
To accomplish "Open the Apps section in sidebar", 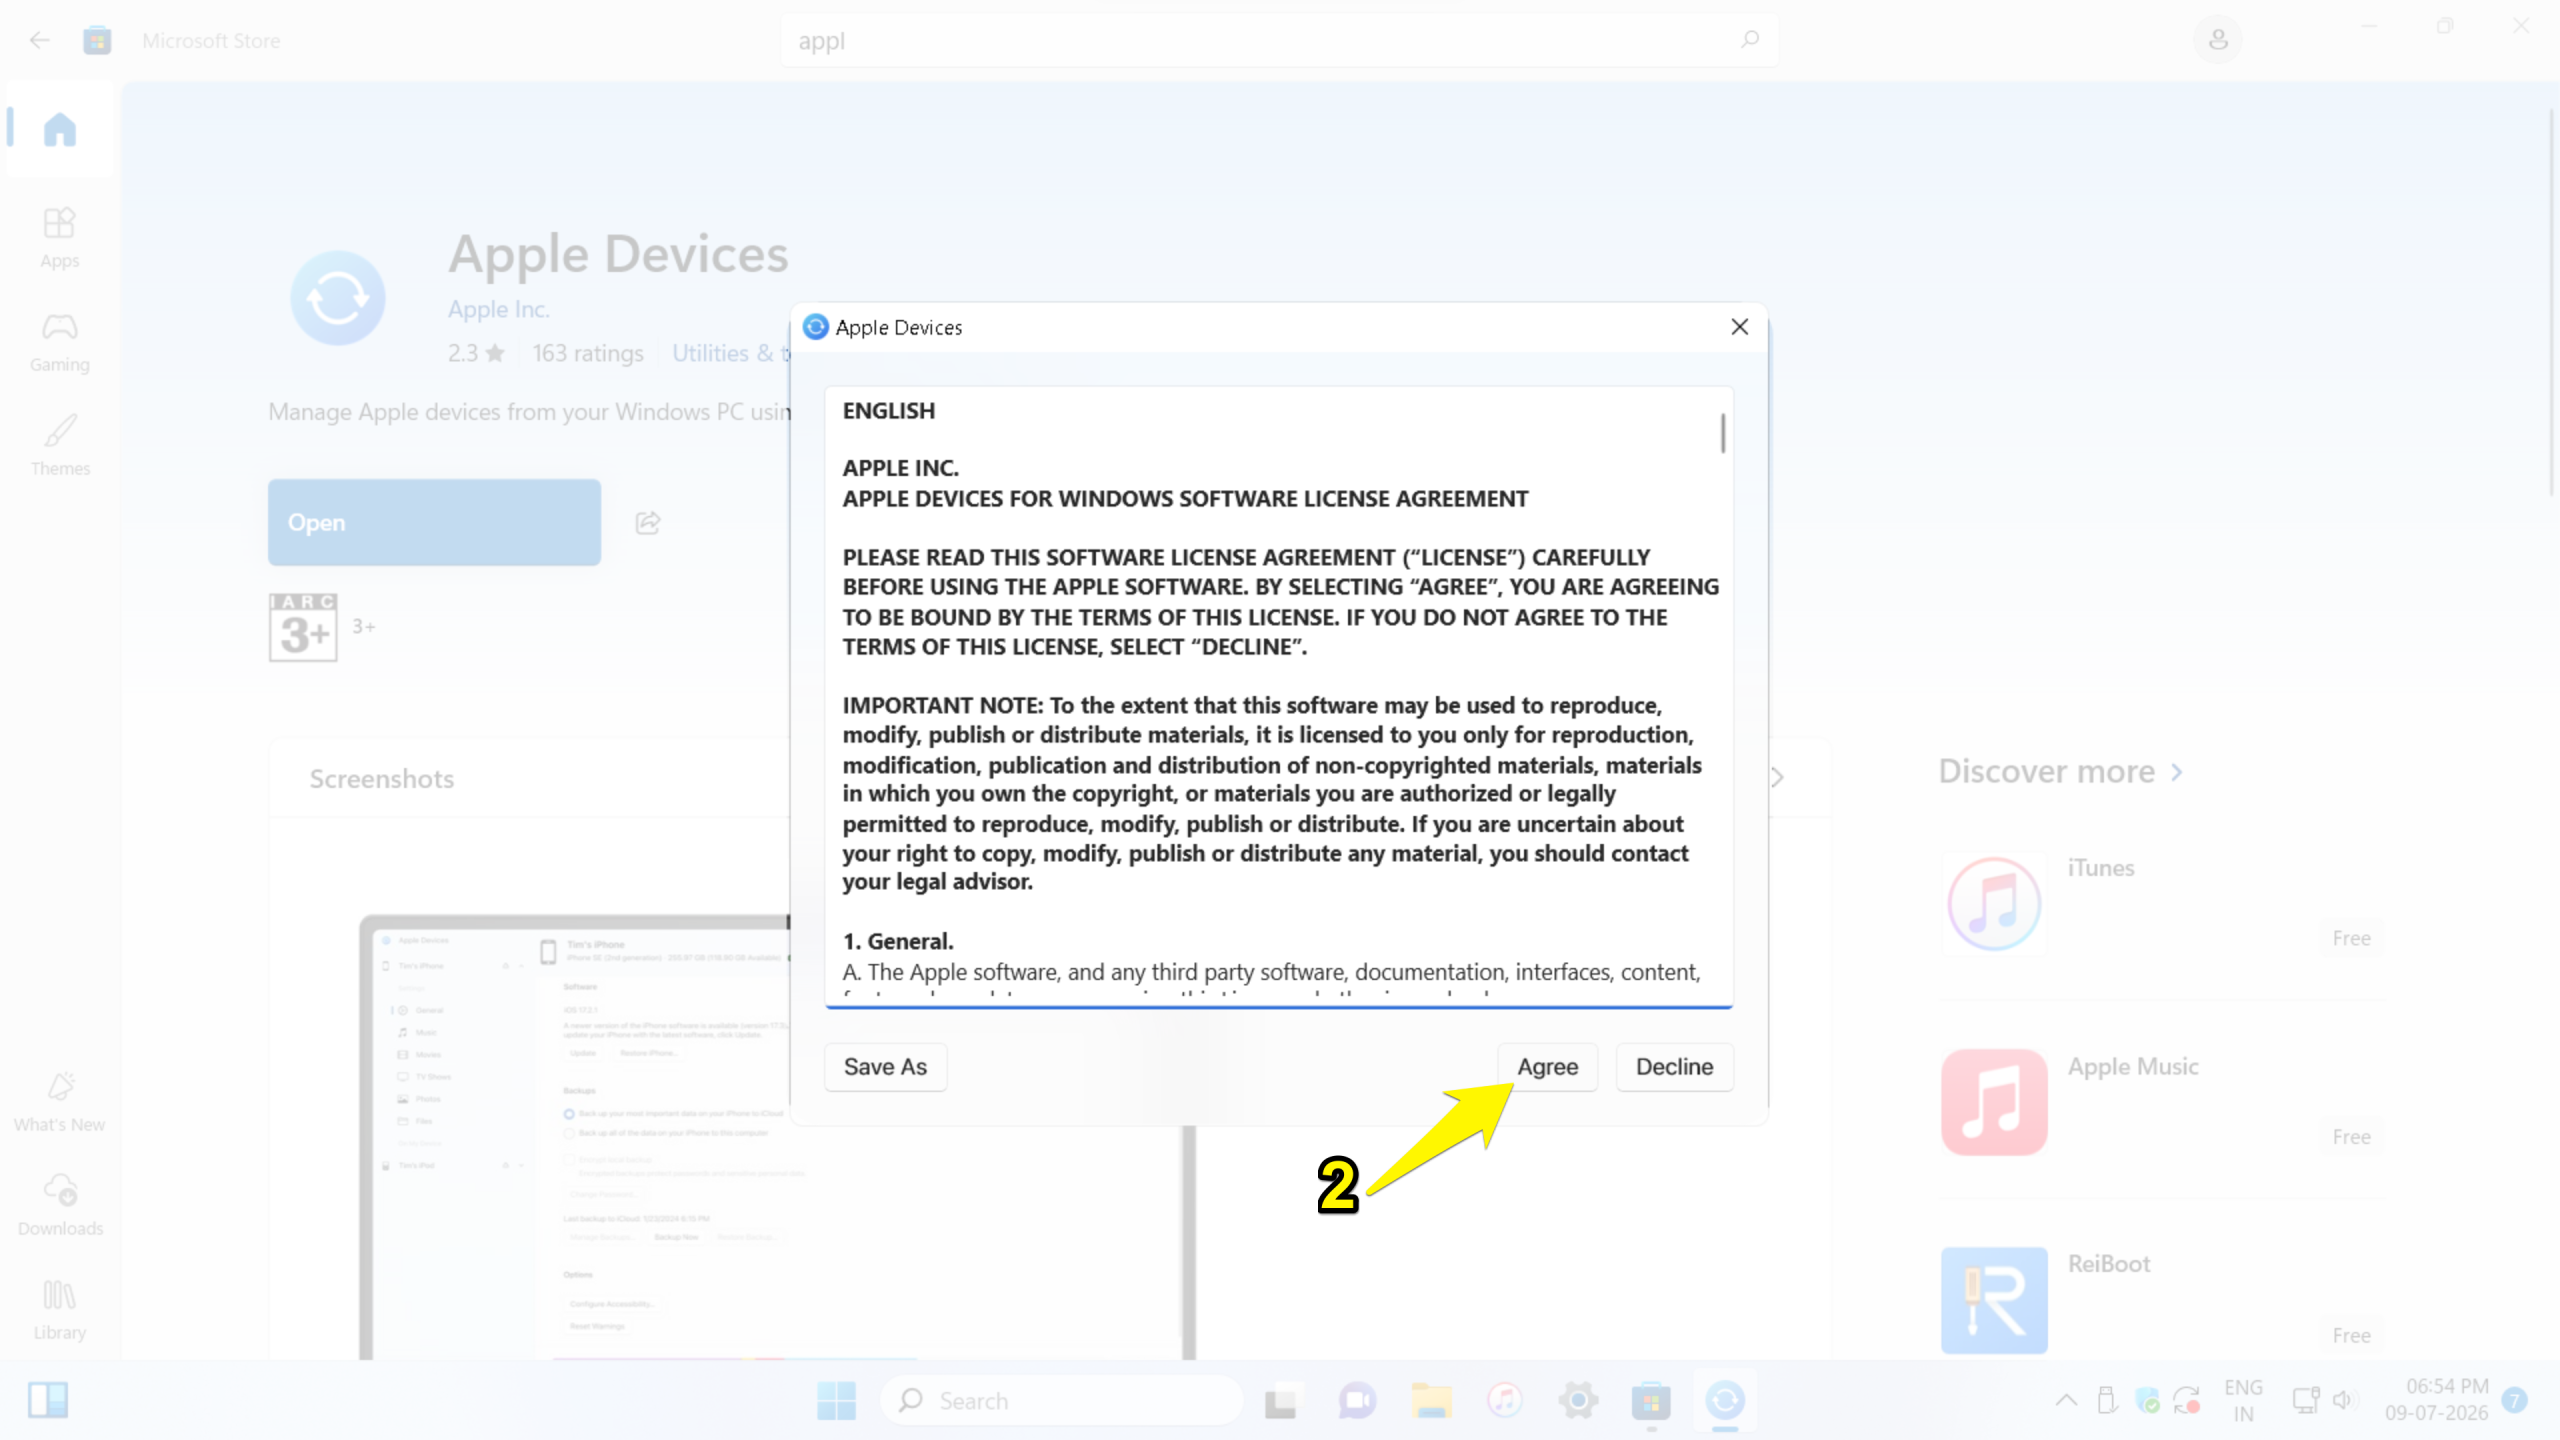I will click(59, 237).
